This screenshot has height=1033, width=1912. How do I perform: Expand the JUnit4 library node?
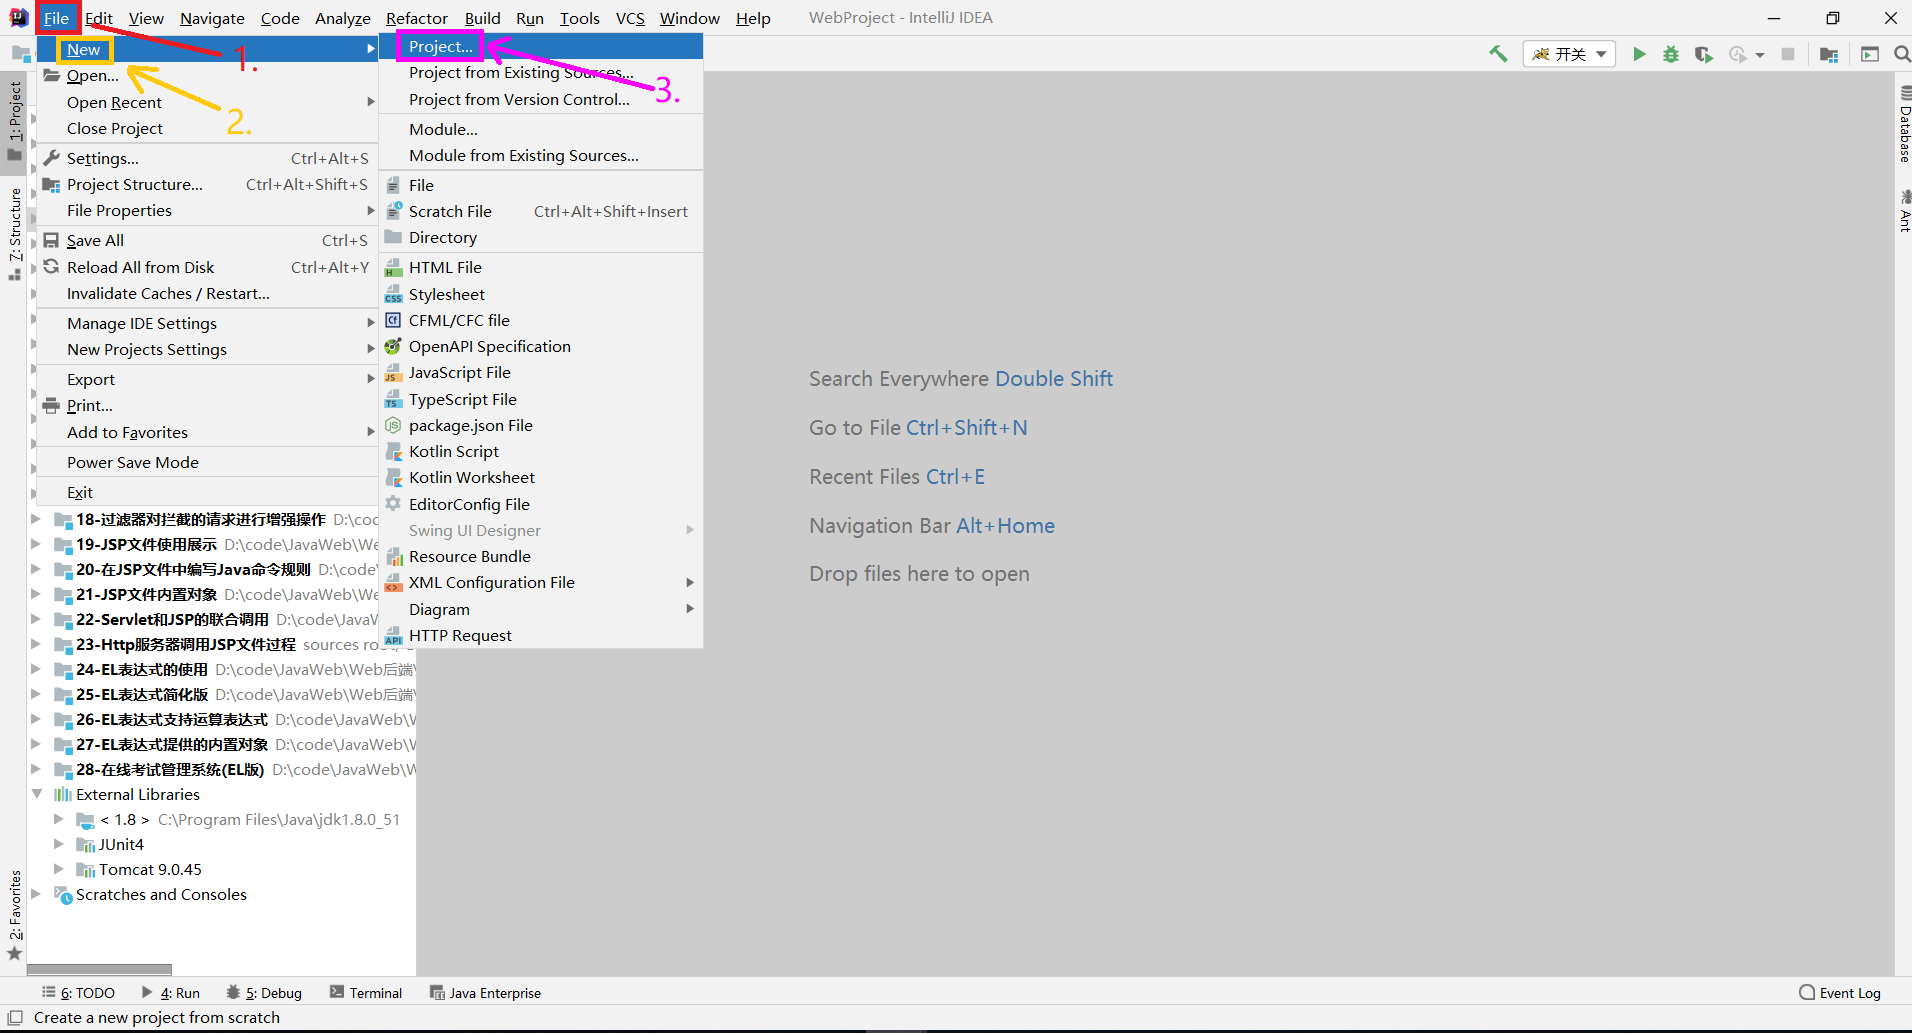(59, 844)
